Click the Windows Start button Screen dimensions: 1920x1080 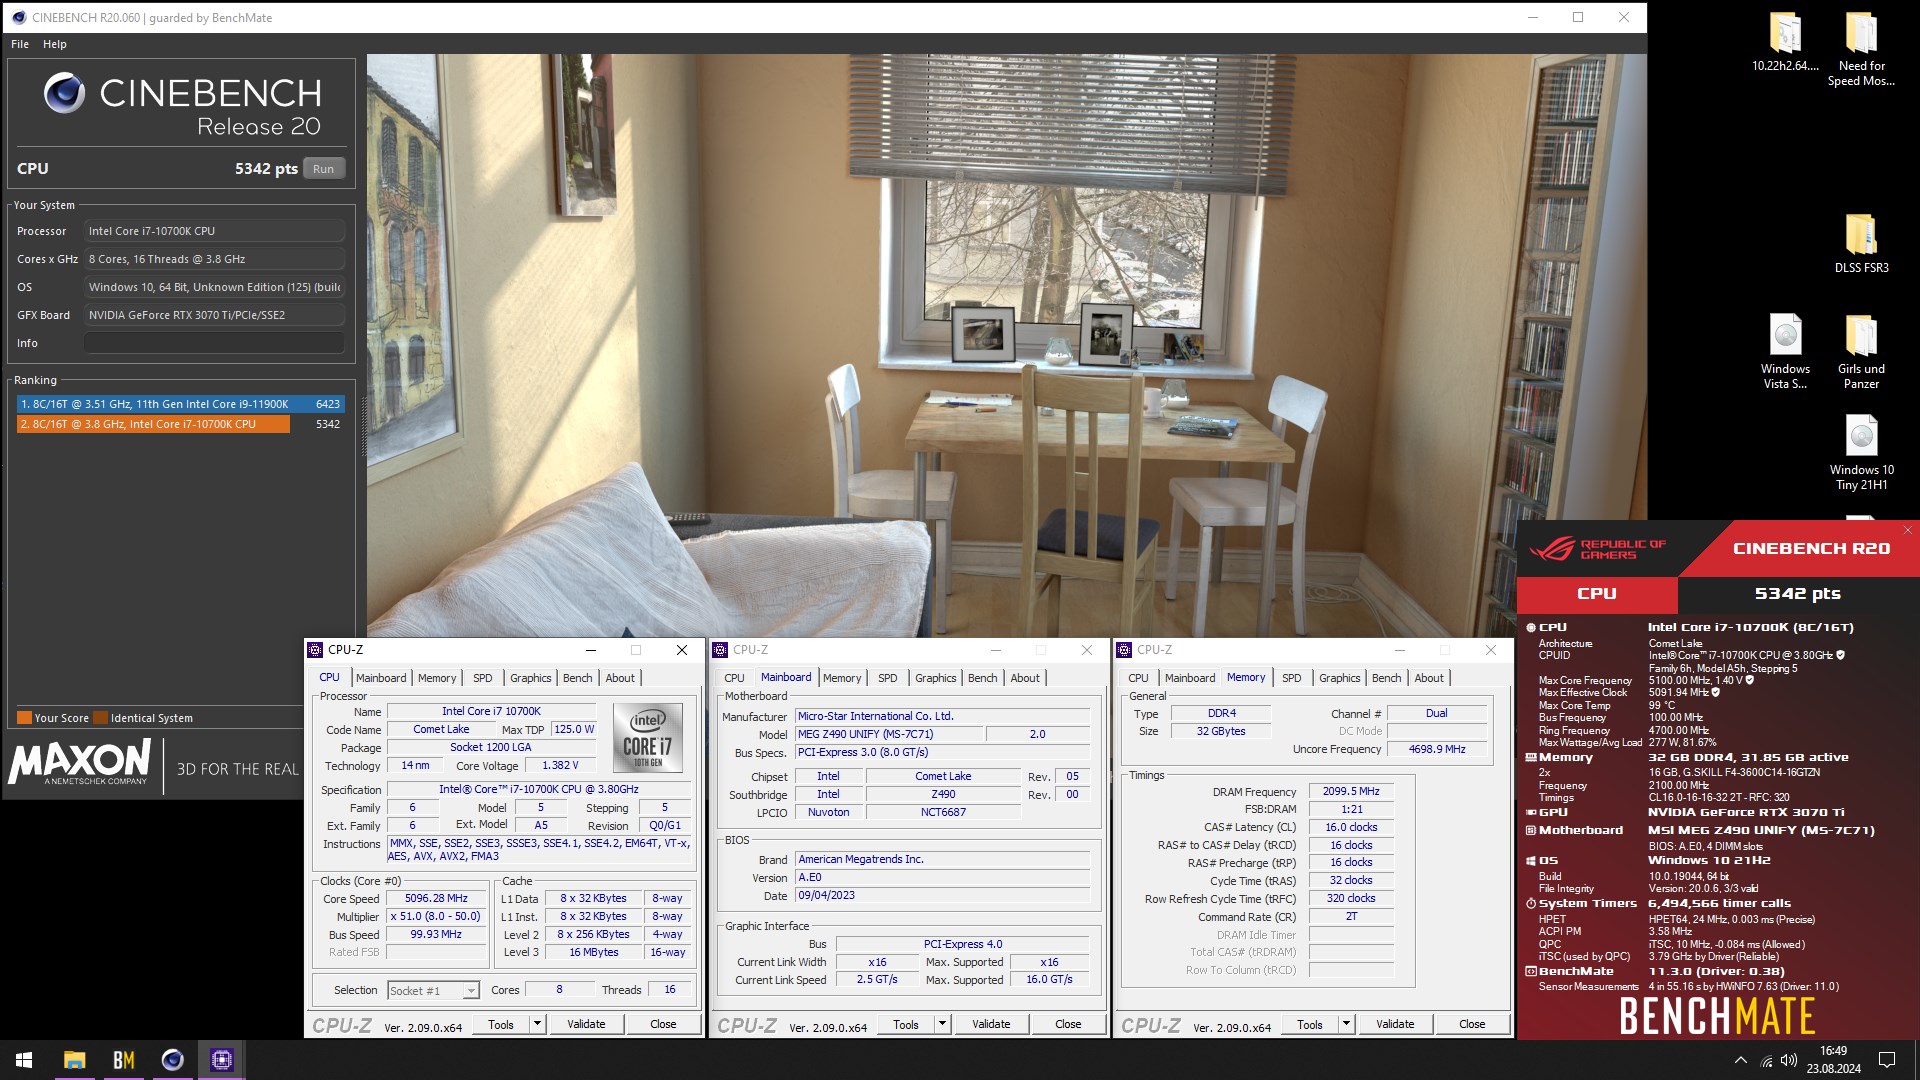coord(24,1060)
